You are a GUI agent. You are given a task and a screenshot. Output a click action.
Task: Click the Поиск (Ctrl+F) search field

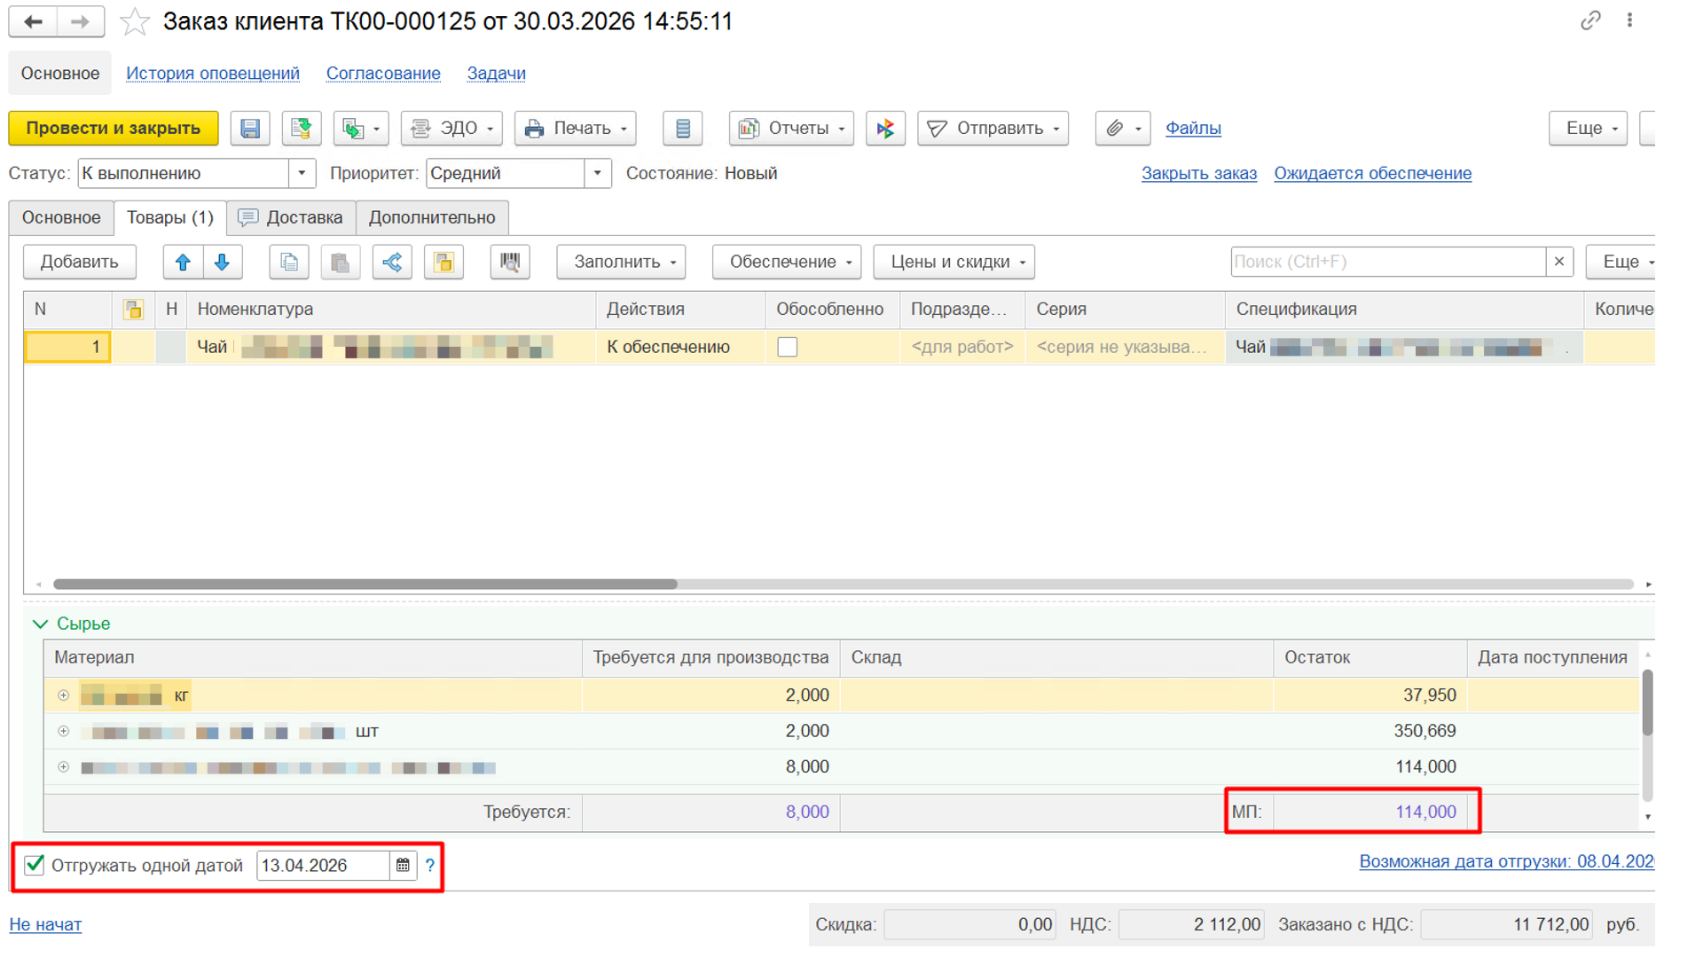(1388, 262)
